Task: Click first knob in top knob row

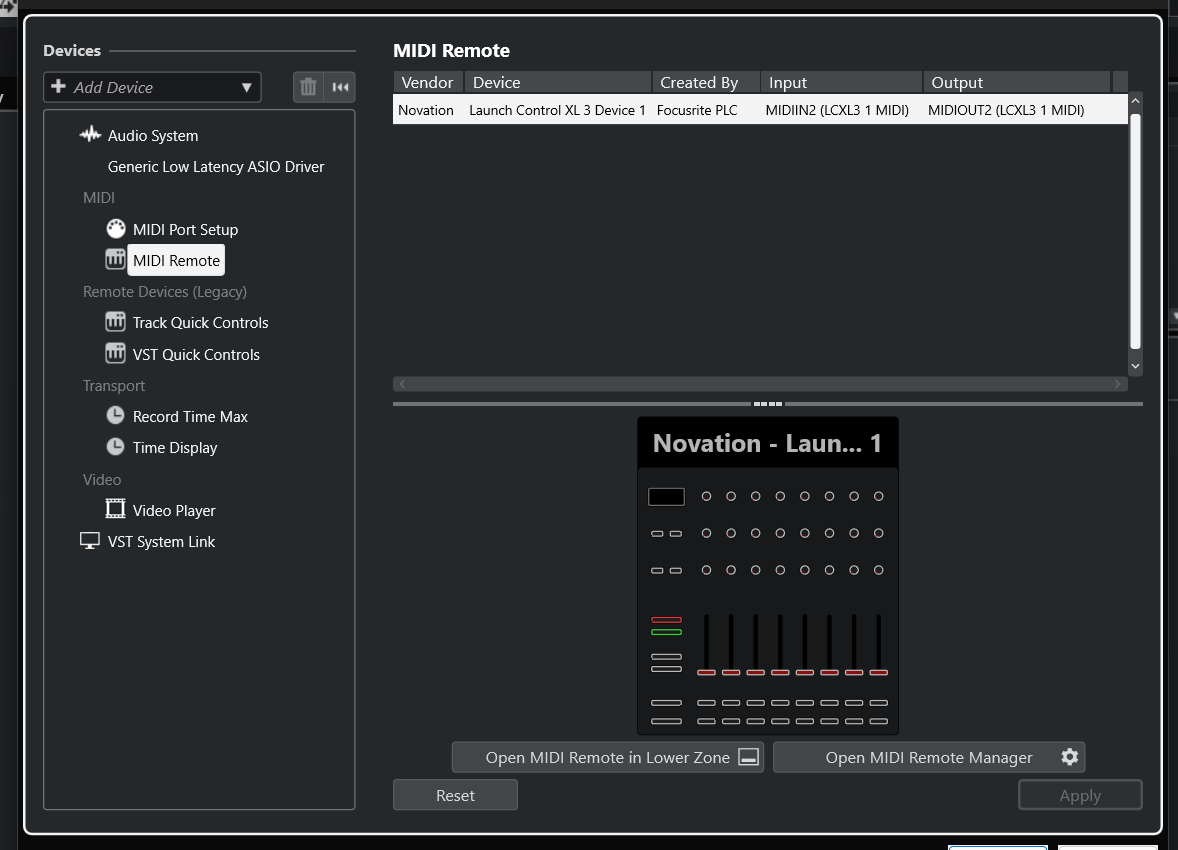Action: point(706,496)
